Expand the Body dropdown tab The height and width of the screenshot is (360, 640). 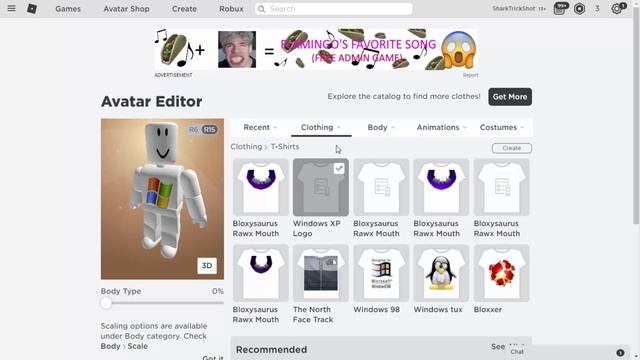381,127
